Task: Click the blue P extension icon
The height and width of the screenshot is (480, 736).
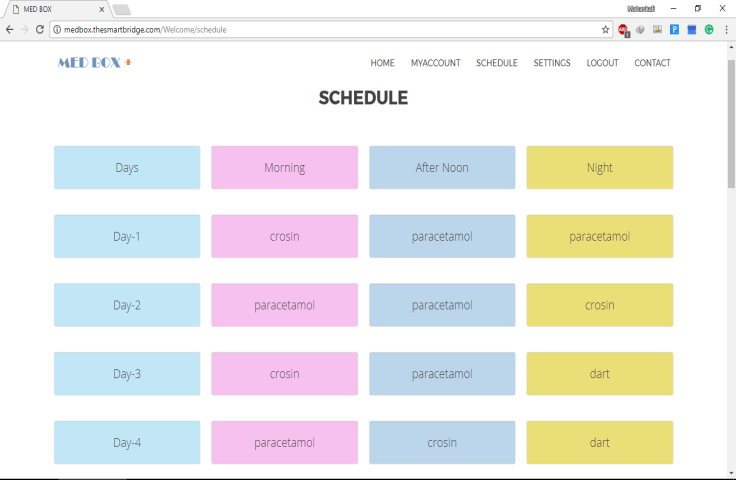Action: pyautogui.click(x=675, y=30)
